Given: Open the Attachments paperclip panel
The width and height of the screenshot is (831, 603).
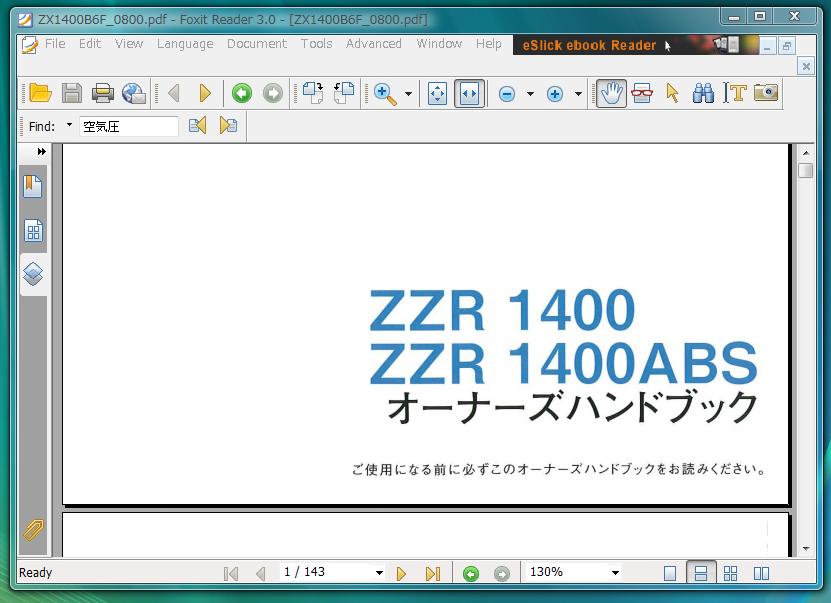Looking at the screenshot, I should pyautogui.click(x=33, y=529).
